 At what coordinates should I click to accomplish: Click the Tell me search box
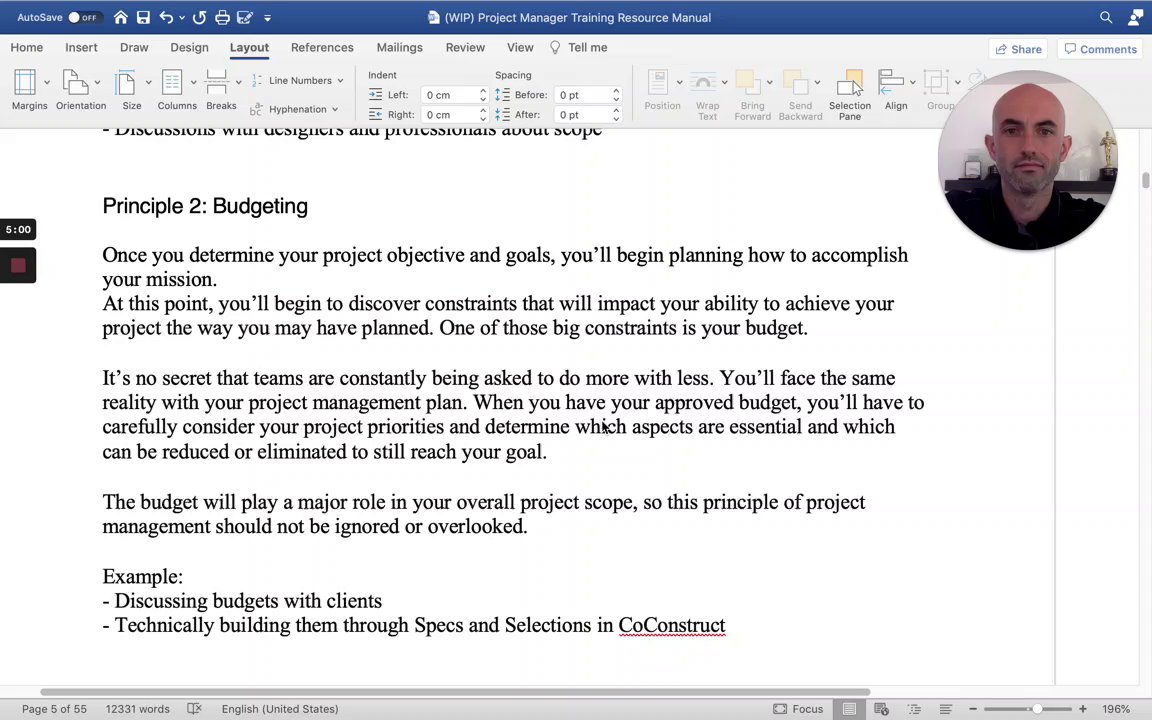(579, 47)
